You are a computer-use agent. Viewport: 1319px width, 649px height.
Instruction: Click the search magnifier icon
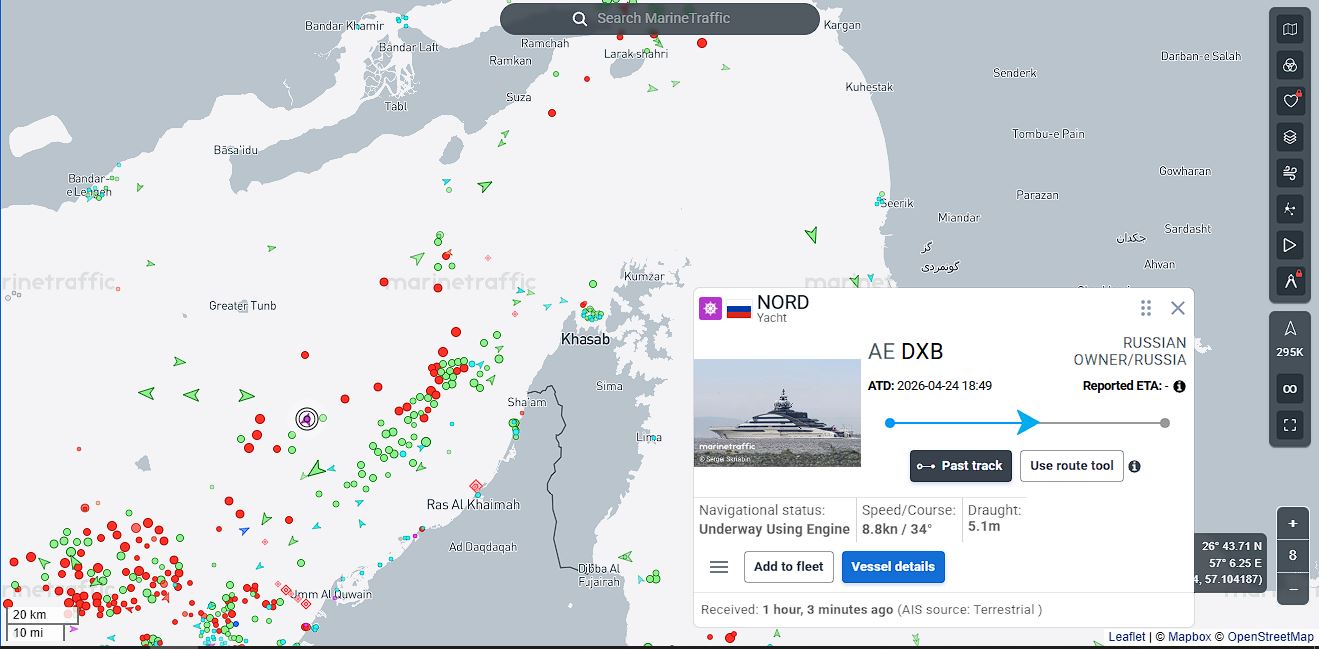580,19
